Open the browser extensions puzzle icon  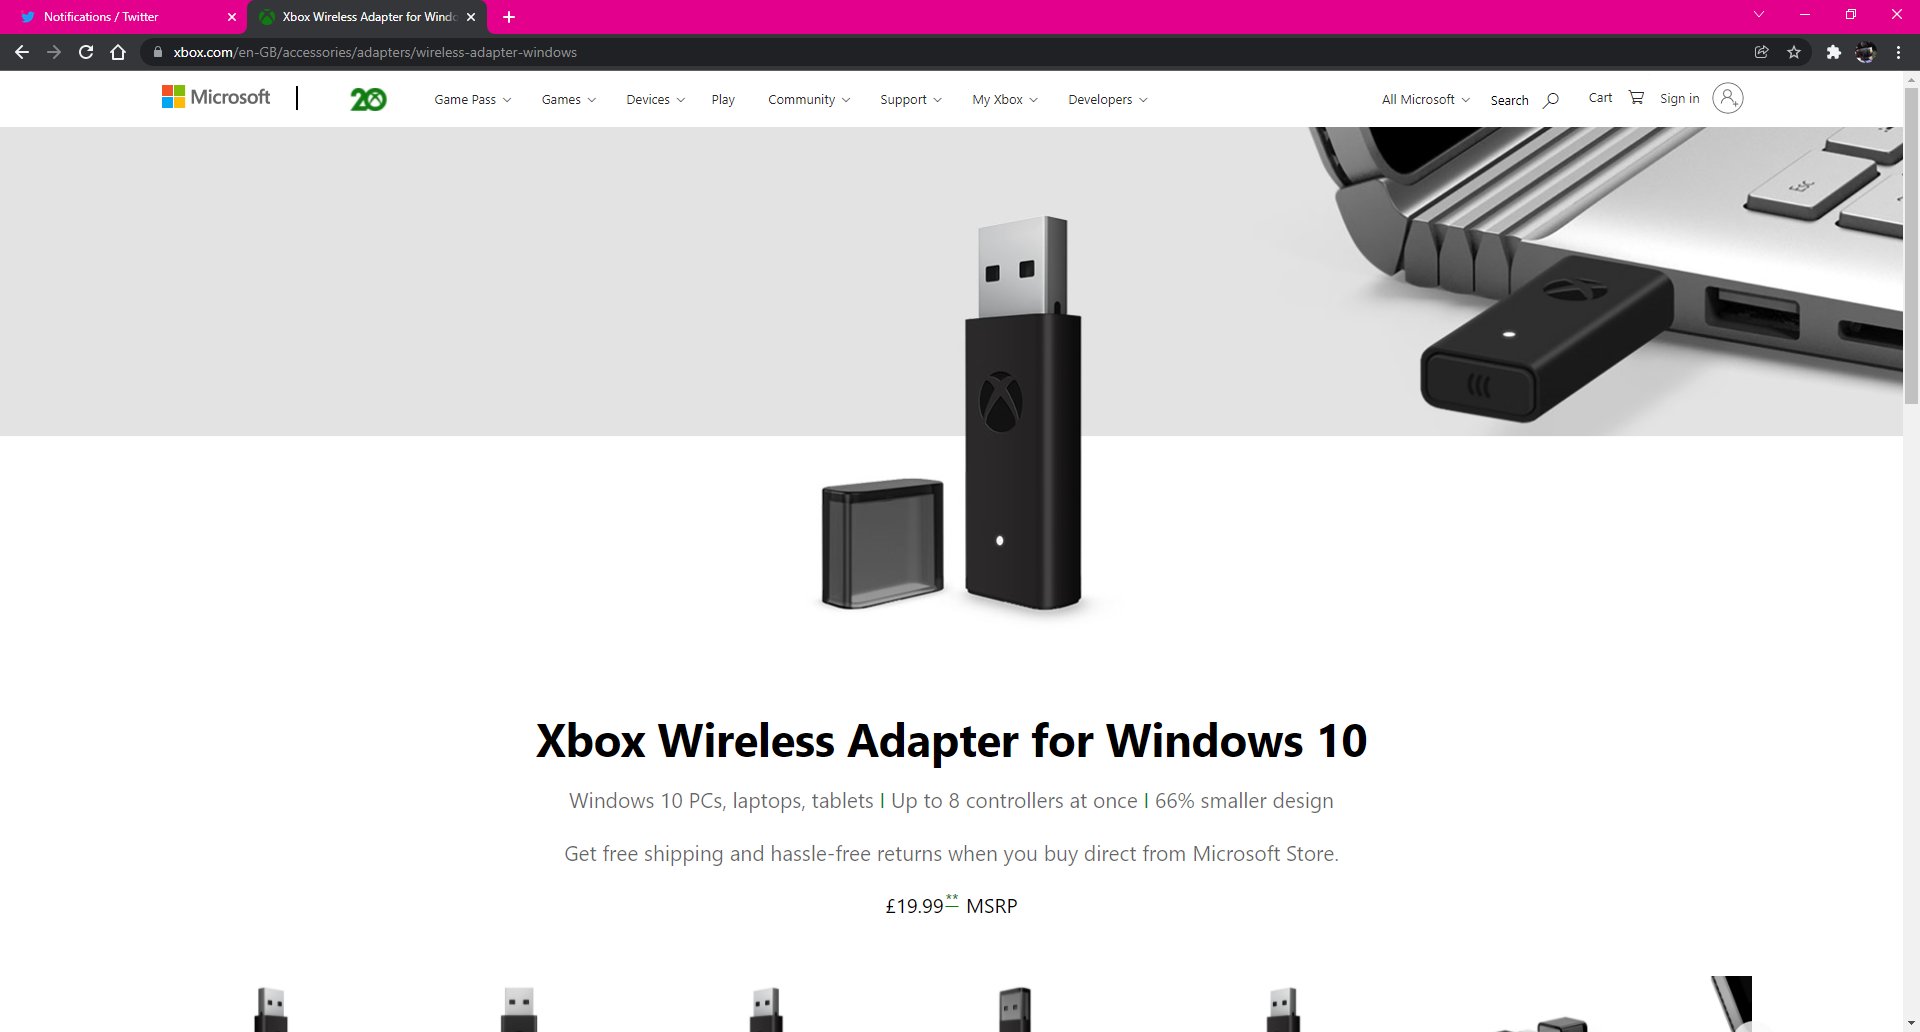1833,52
